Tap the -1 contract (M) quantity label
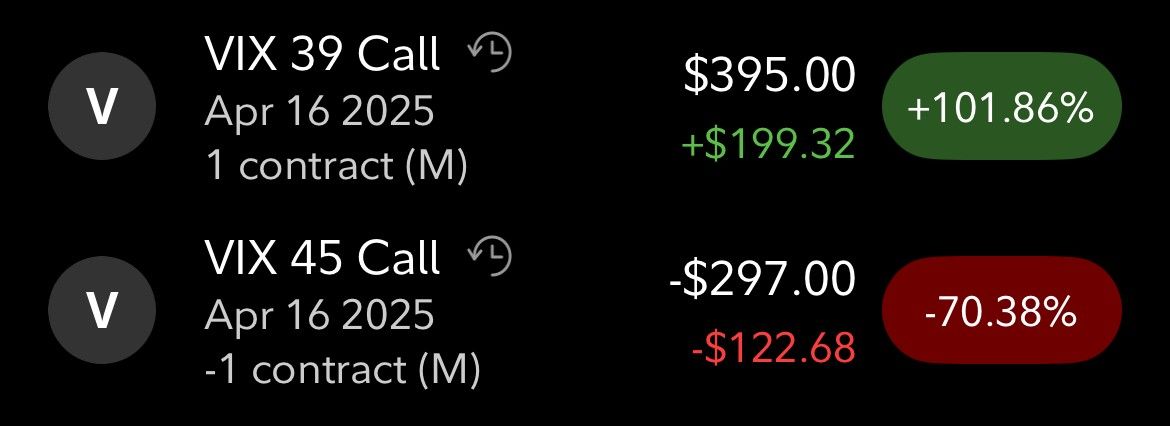The height and width of the screenshot is (426, 1170). tap(342, 369)
